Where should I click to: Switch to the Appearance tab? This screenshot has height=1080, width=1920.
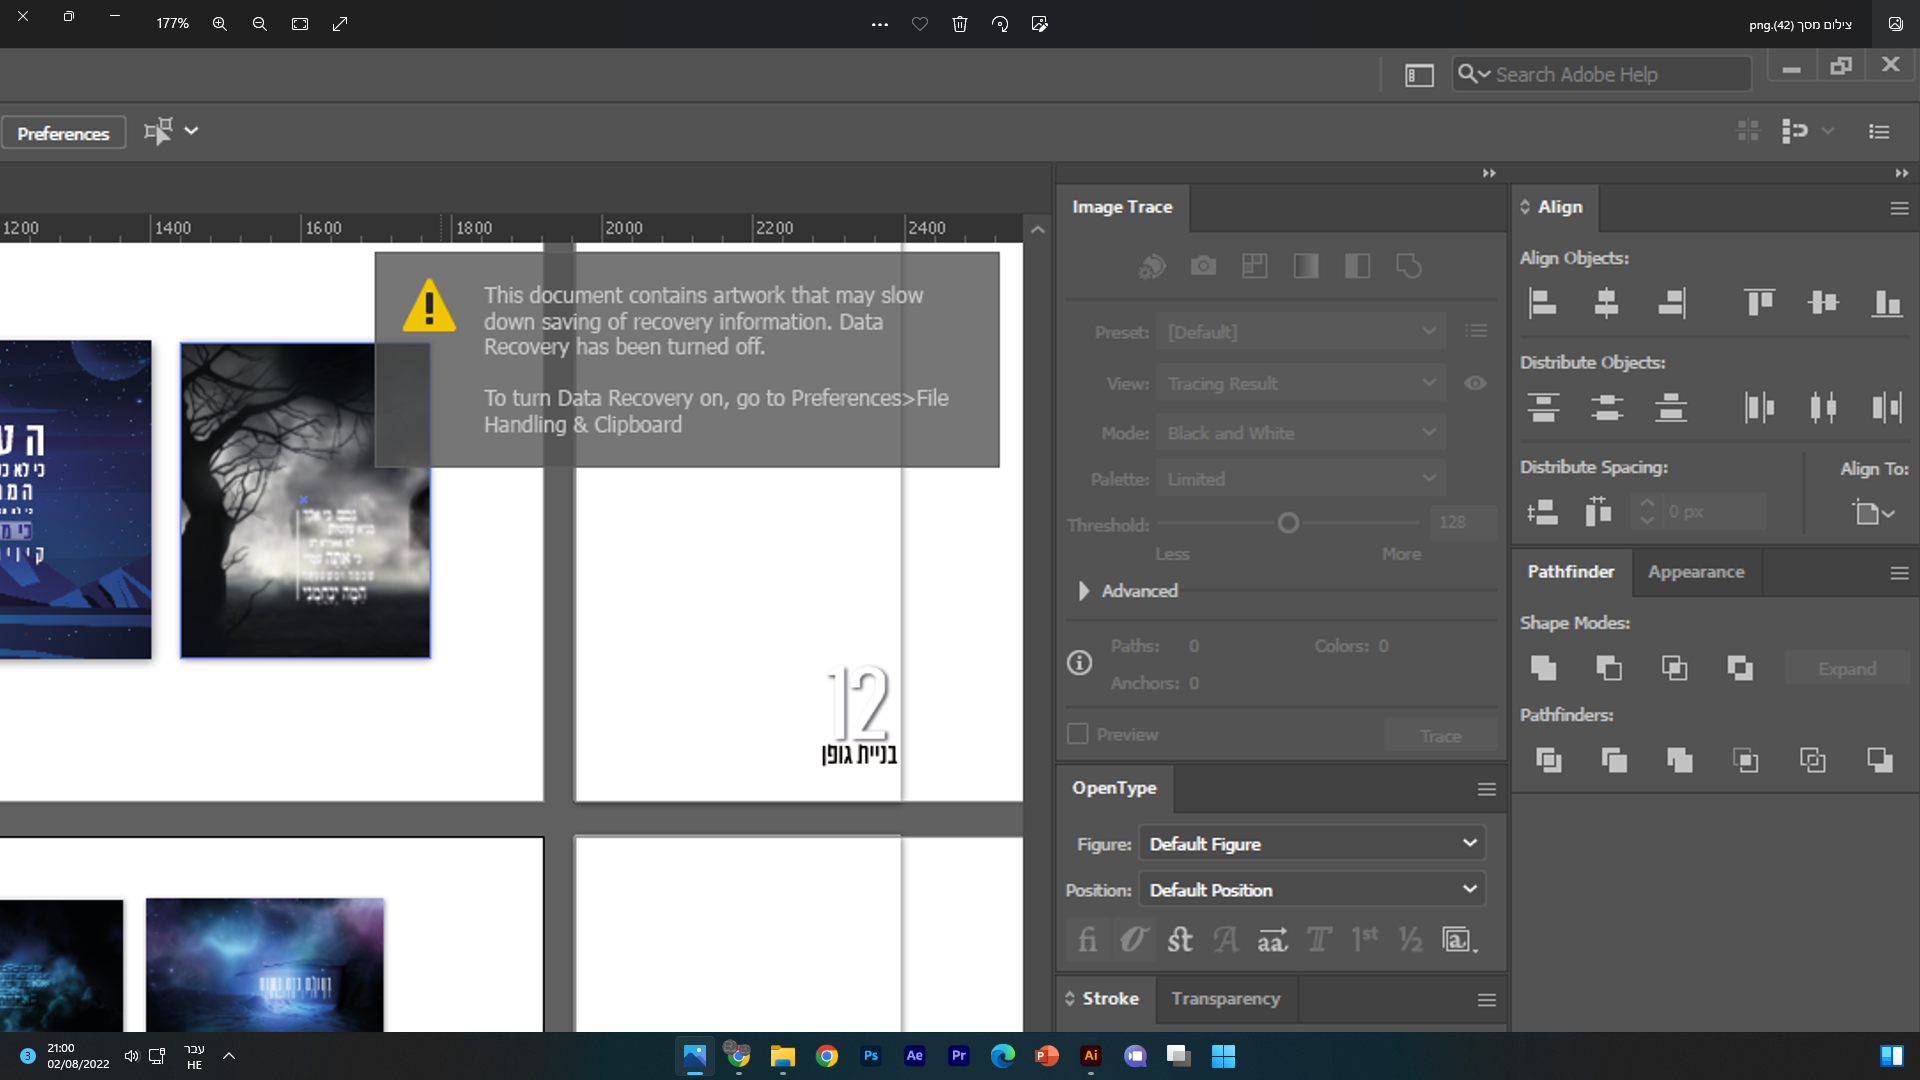[1696, 572]
